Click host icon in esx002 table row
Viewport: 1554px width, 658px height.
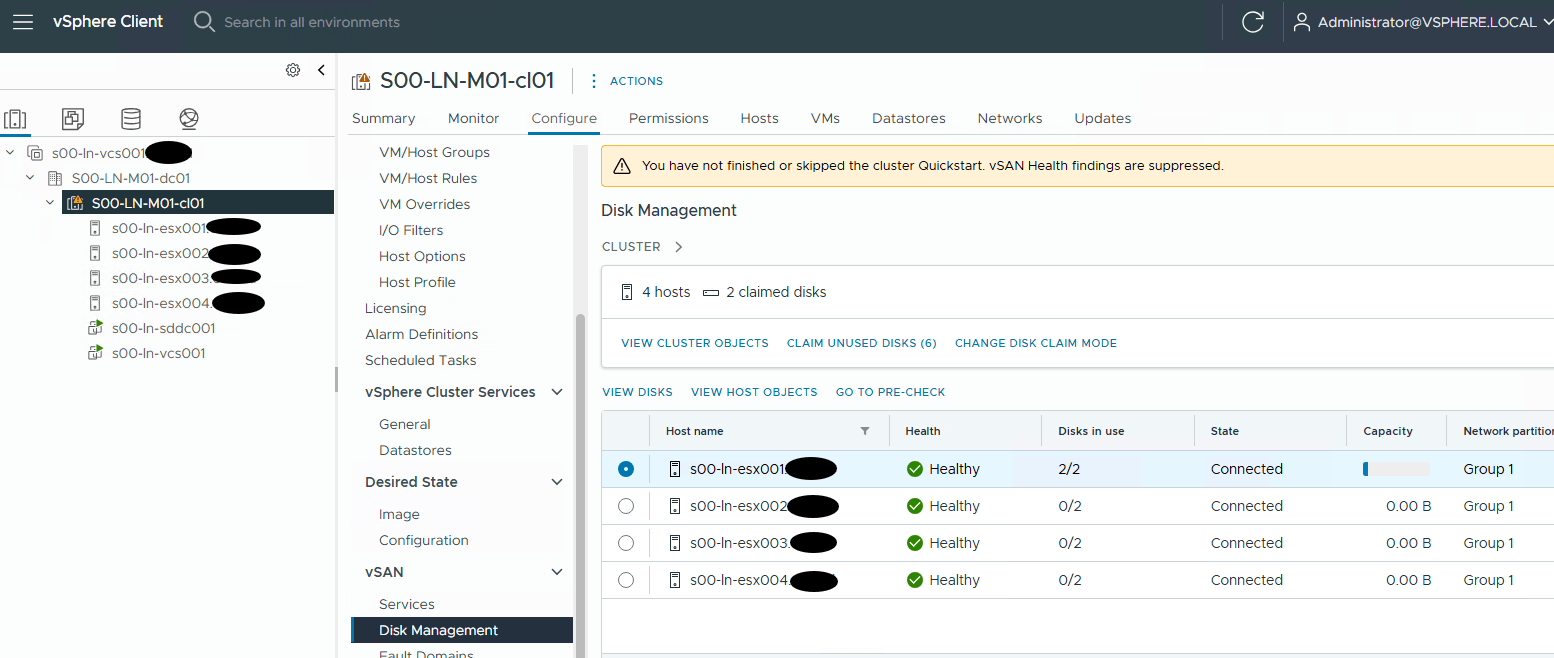tap(675, 506)
